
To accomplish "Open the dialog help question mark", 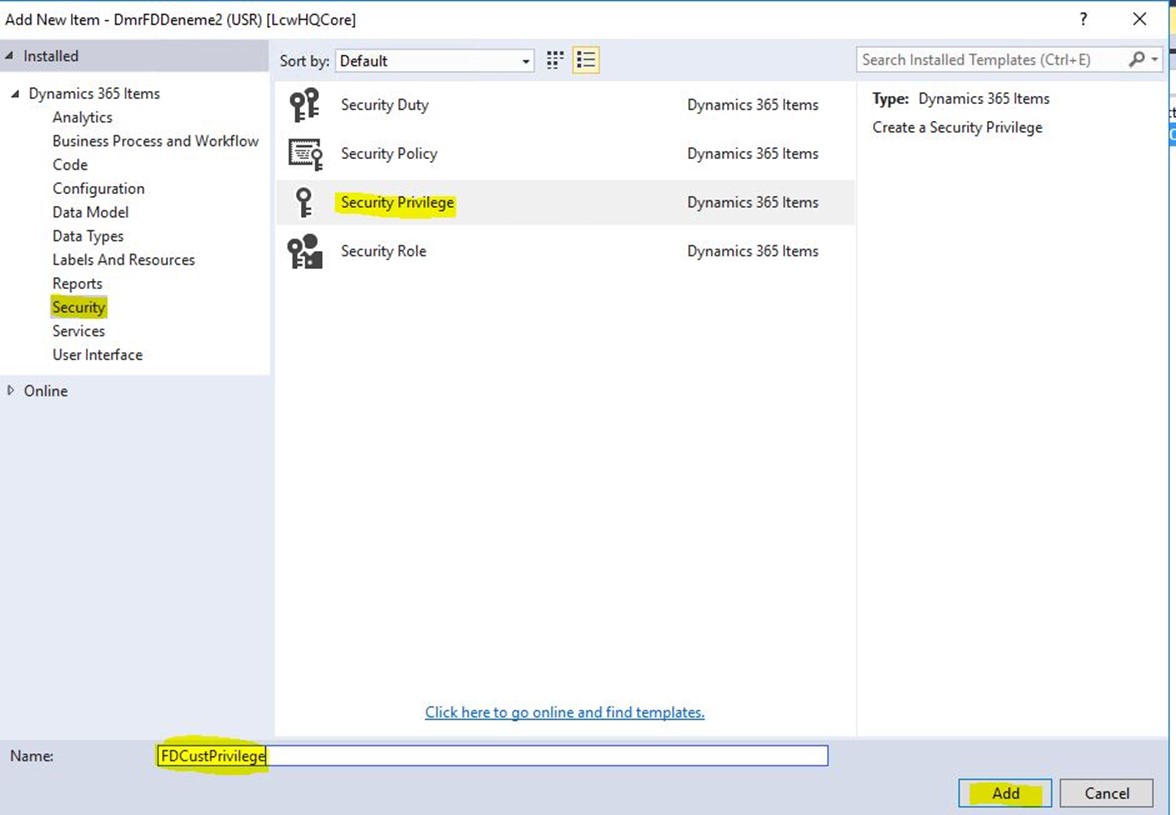I will pos(1083,19).
